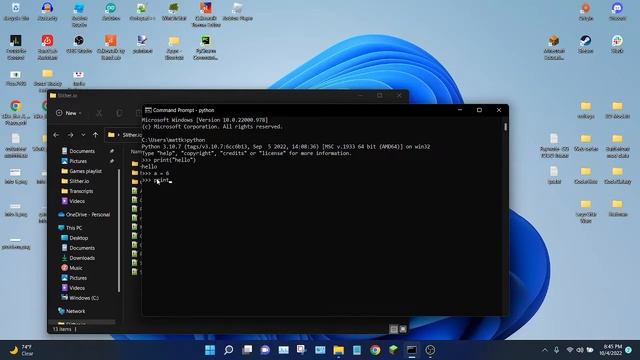Switch Explorer to details view toggle
Screen dimensions: 640x360
(393, 329)
